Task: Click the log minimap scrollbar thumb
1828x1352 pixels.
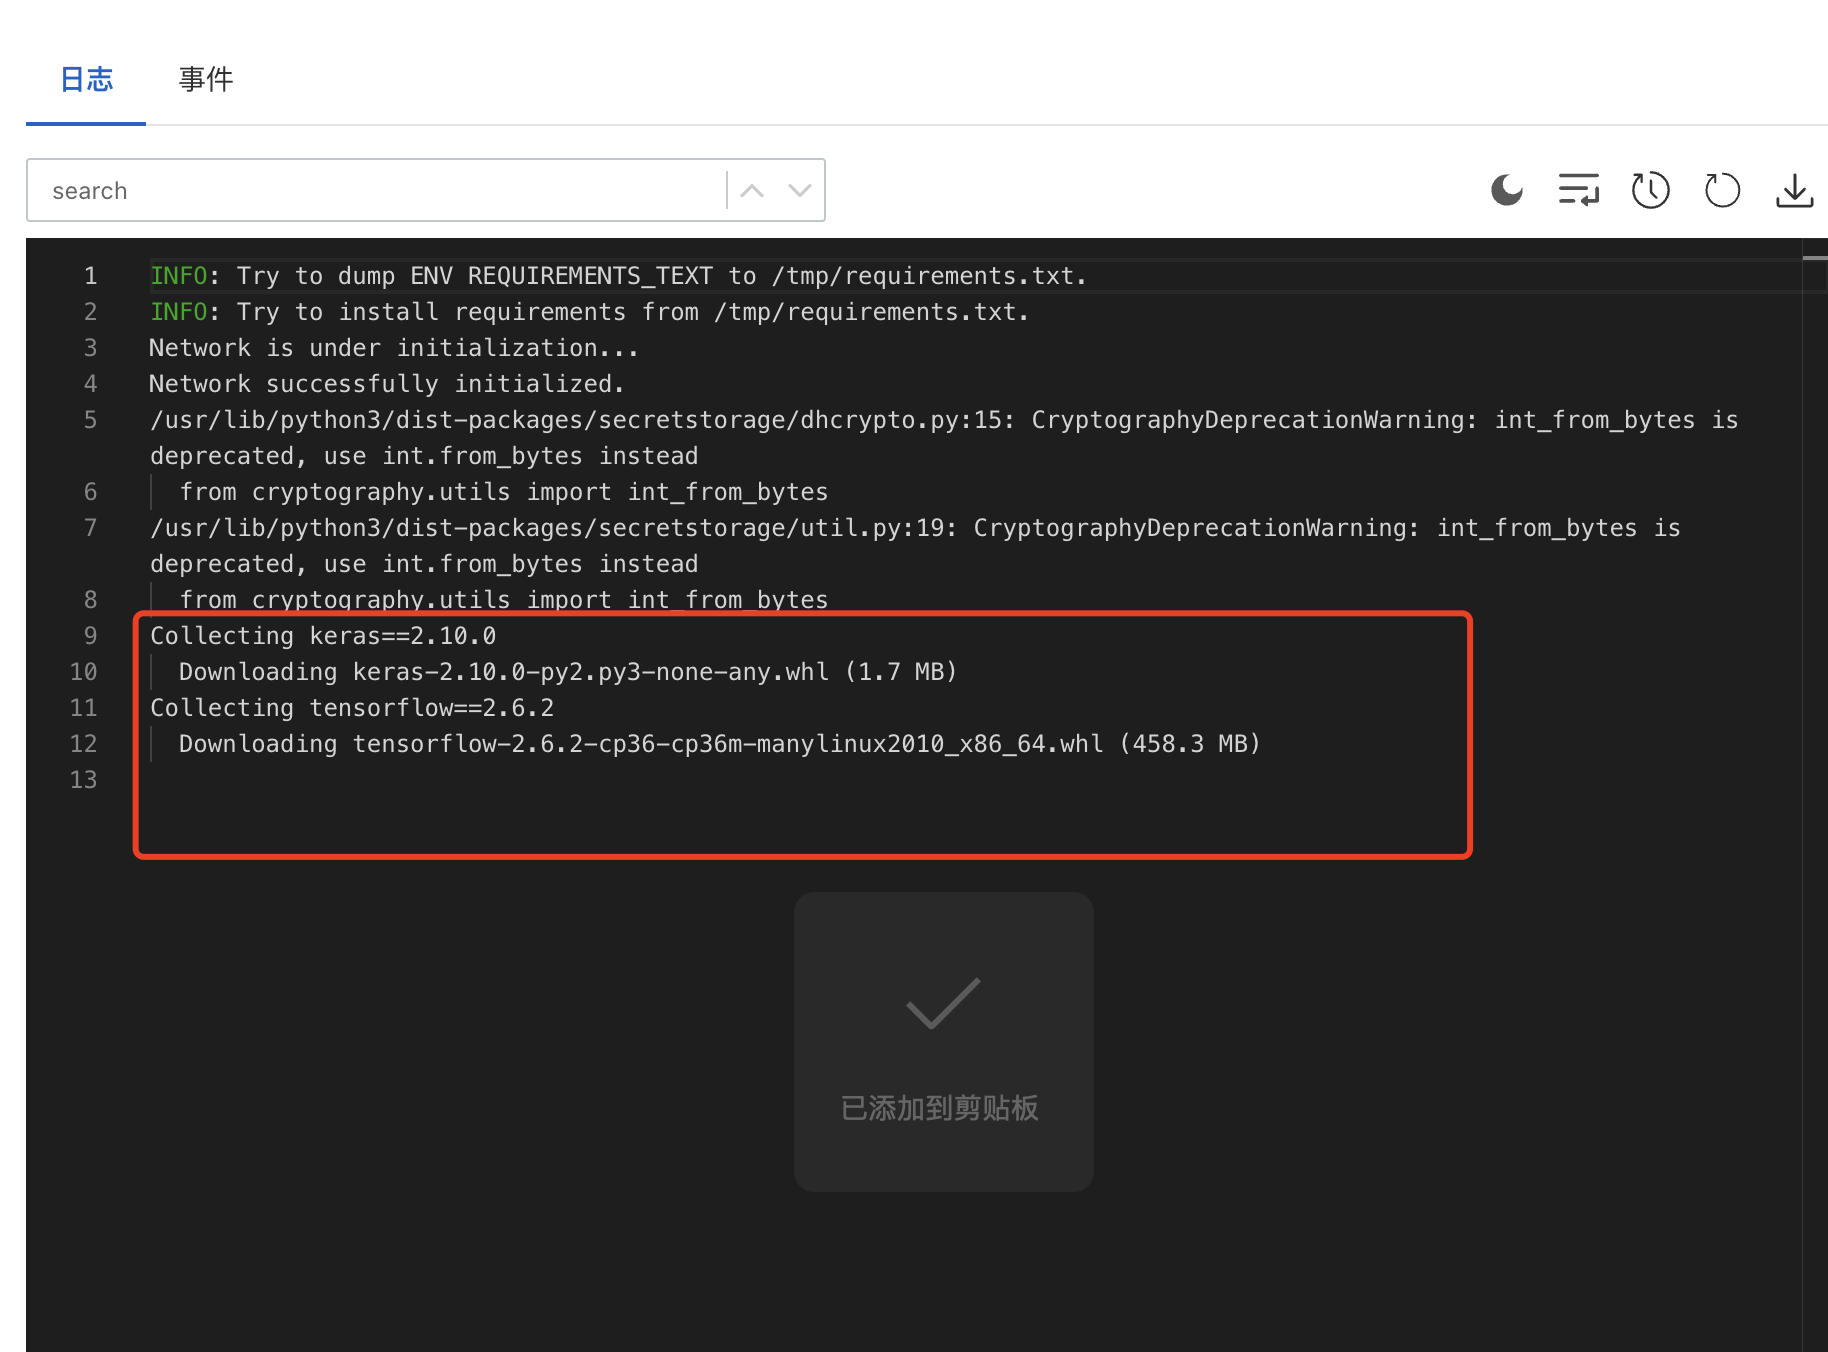Action: (1815, 258)
